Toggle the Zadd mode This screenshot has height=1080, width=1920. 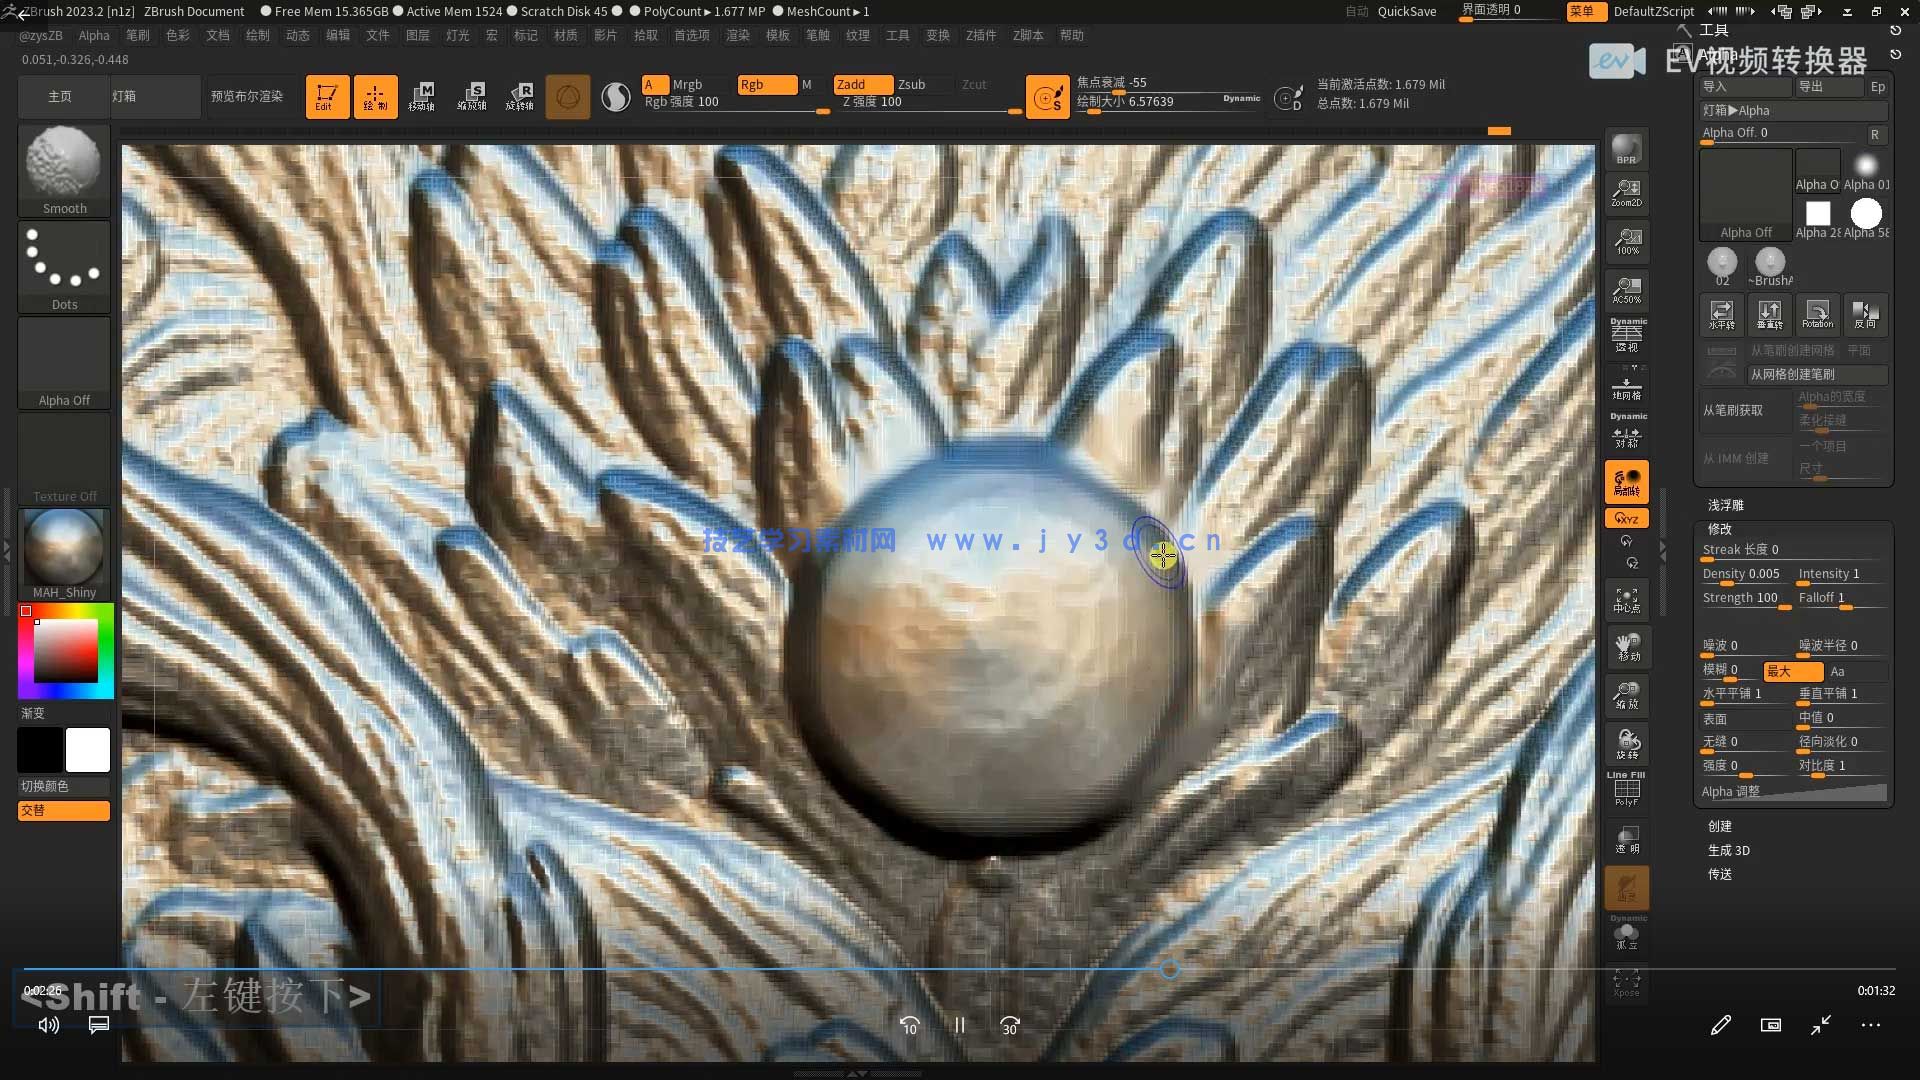coord(863,85)
